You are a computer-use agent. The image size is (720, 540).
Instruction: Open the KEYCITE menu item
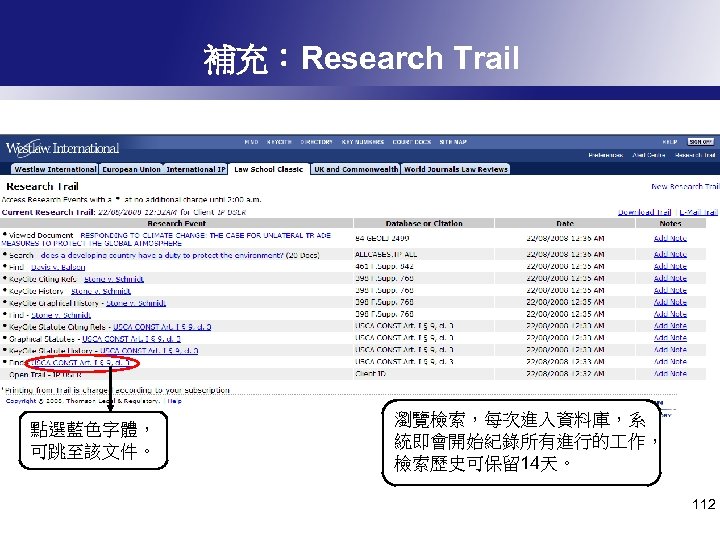tap(279, 142)
